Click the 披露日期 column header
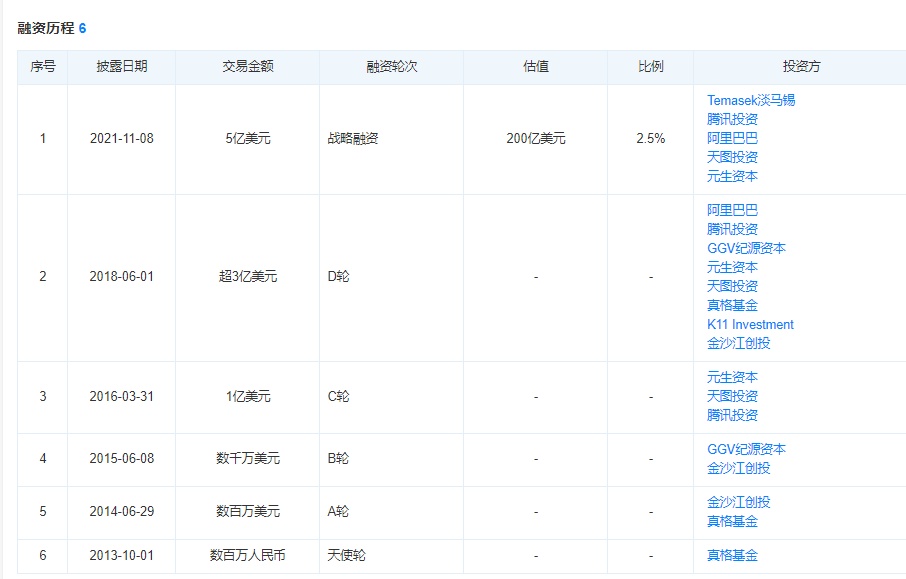The image size is (906, 579). 121,67
